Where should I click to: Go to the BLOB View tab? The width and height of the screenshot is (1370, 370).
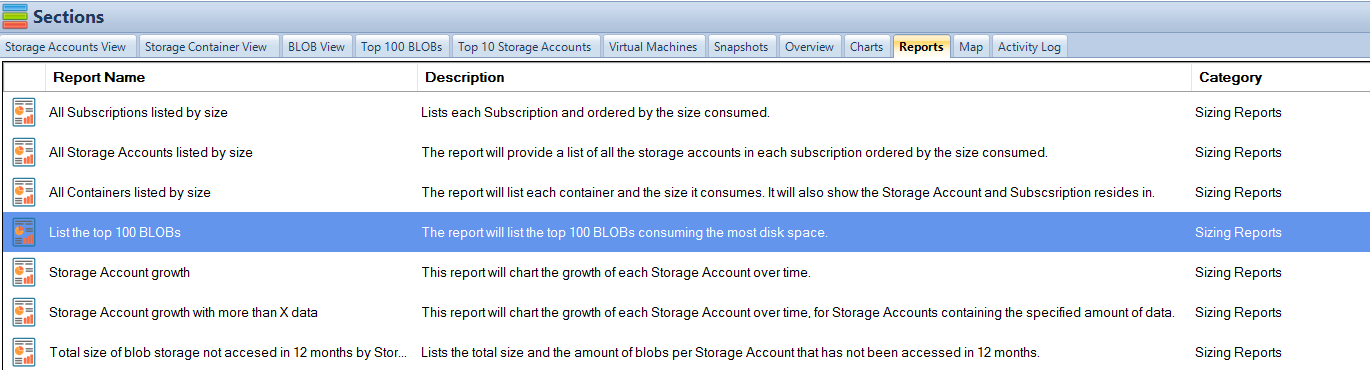pyautogui.click(x=316, y=46)
